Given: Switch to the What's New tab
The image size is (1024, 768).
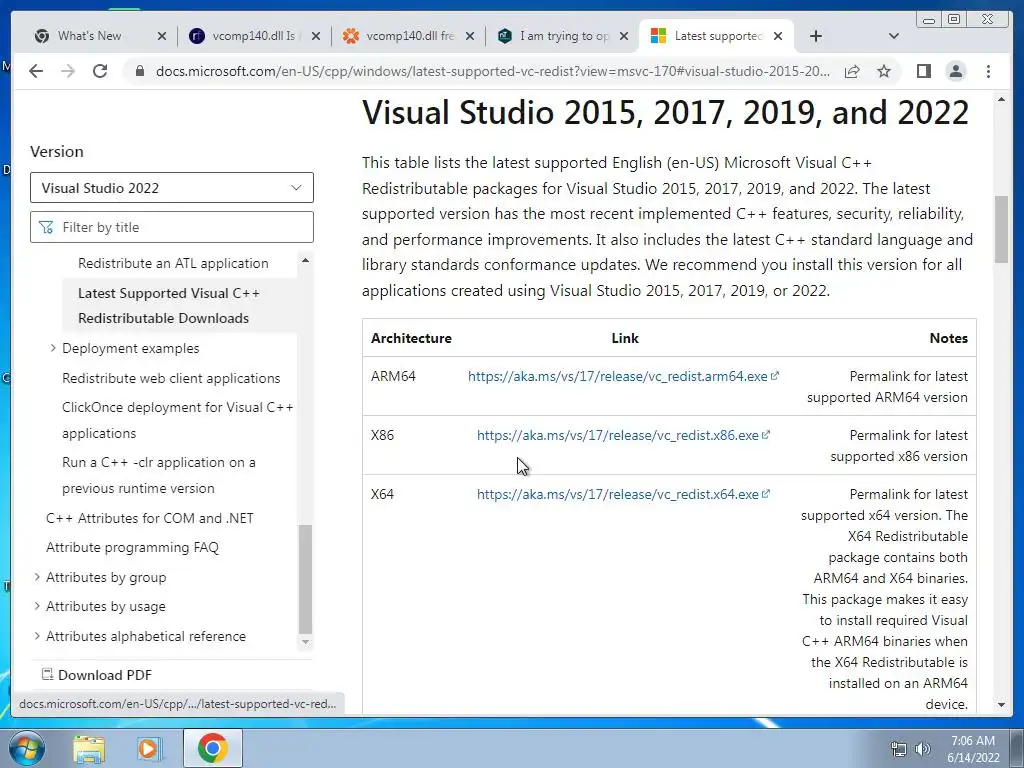Looking at the screenshot, I should pos(89,36).
